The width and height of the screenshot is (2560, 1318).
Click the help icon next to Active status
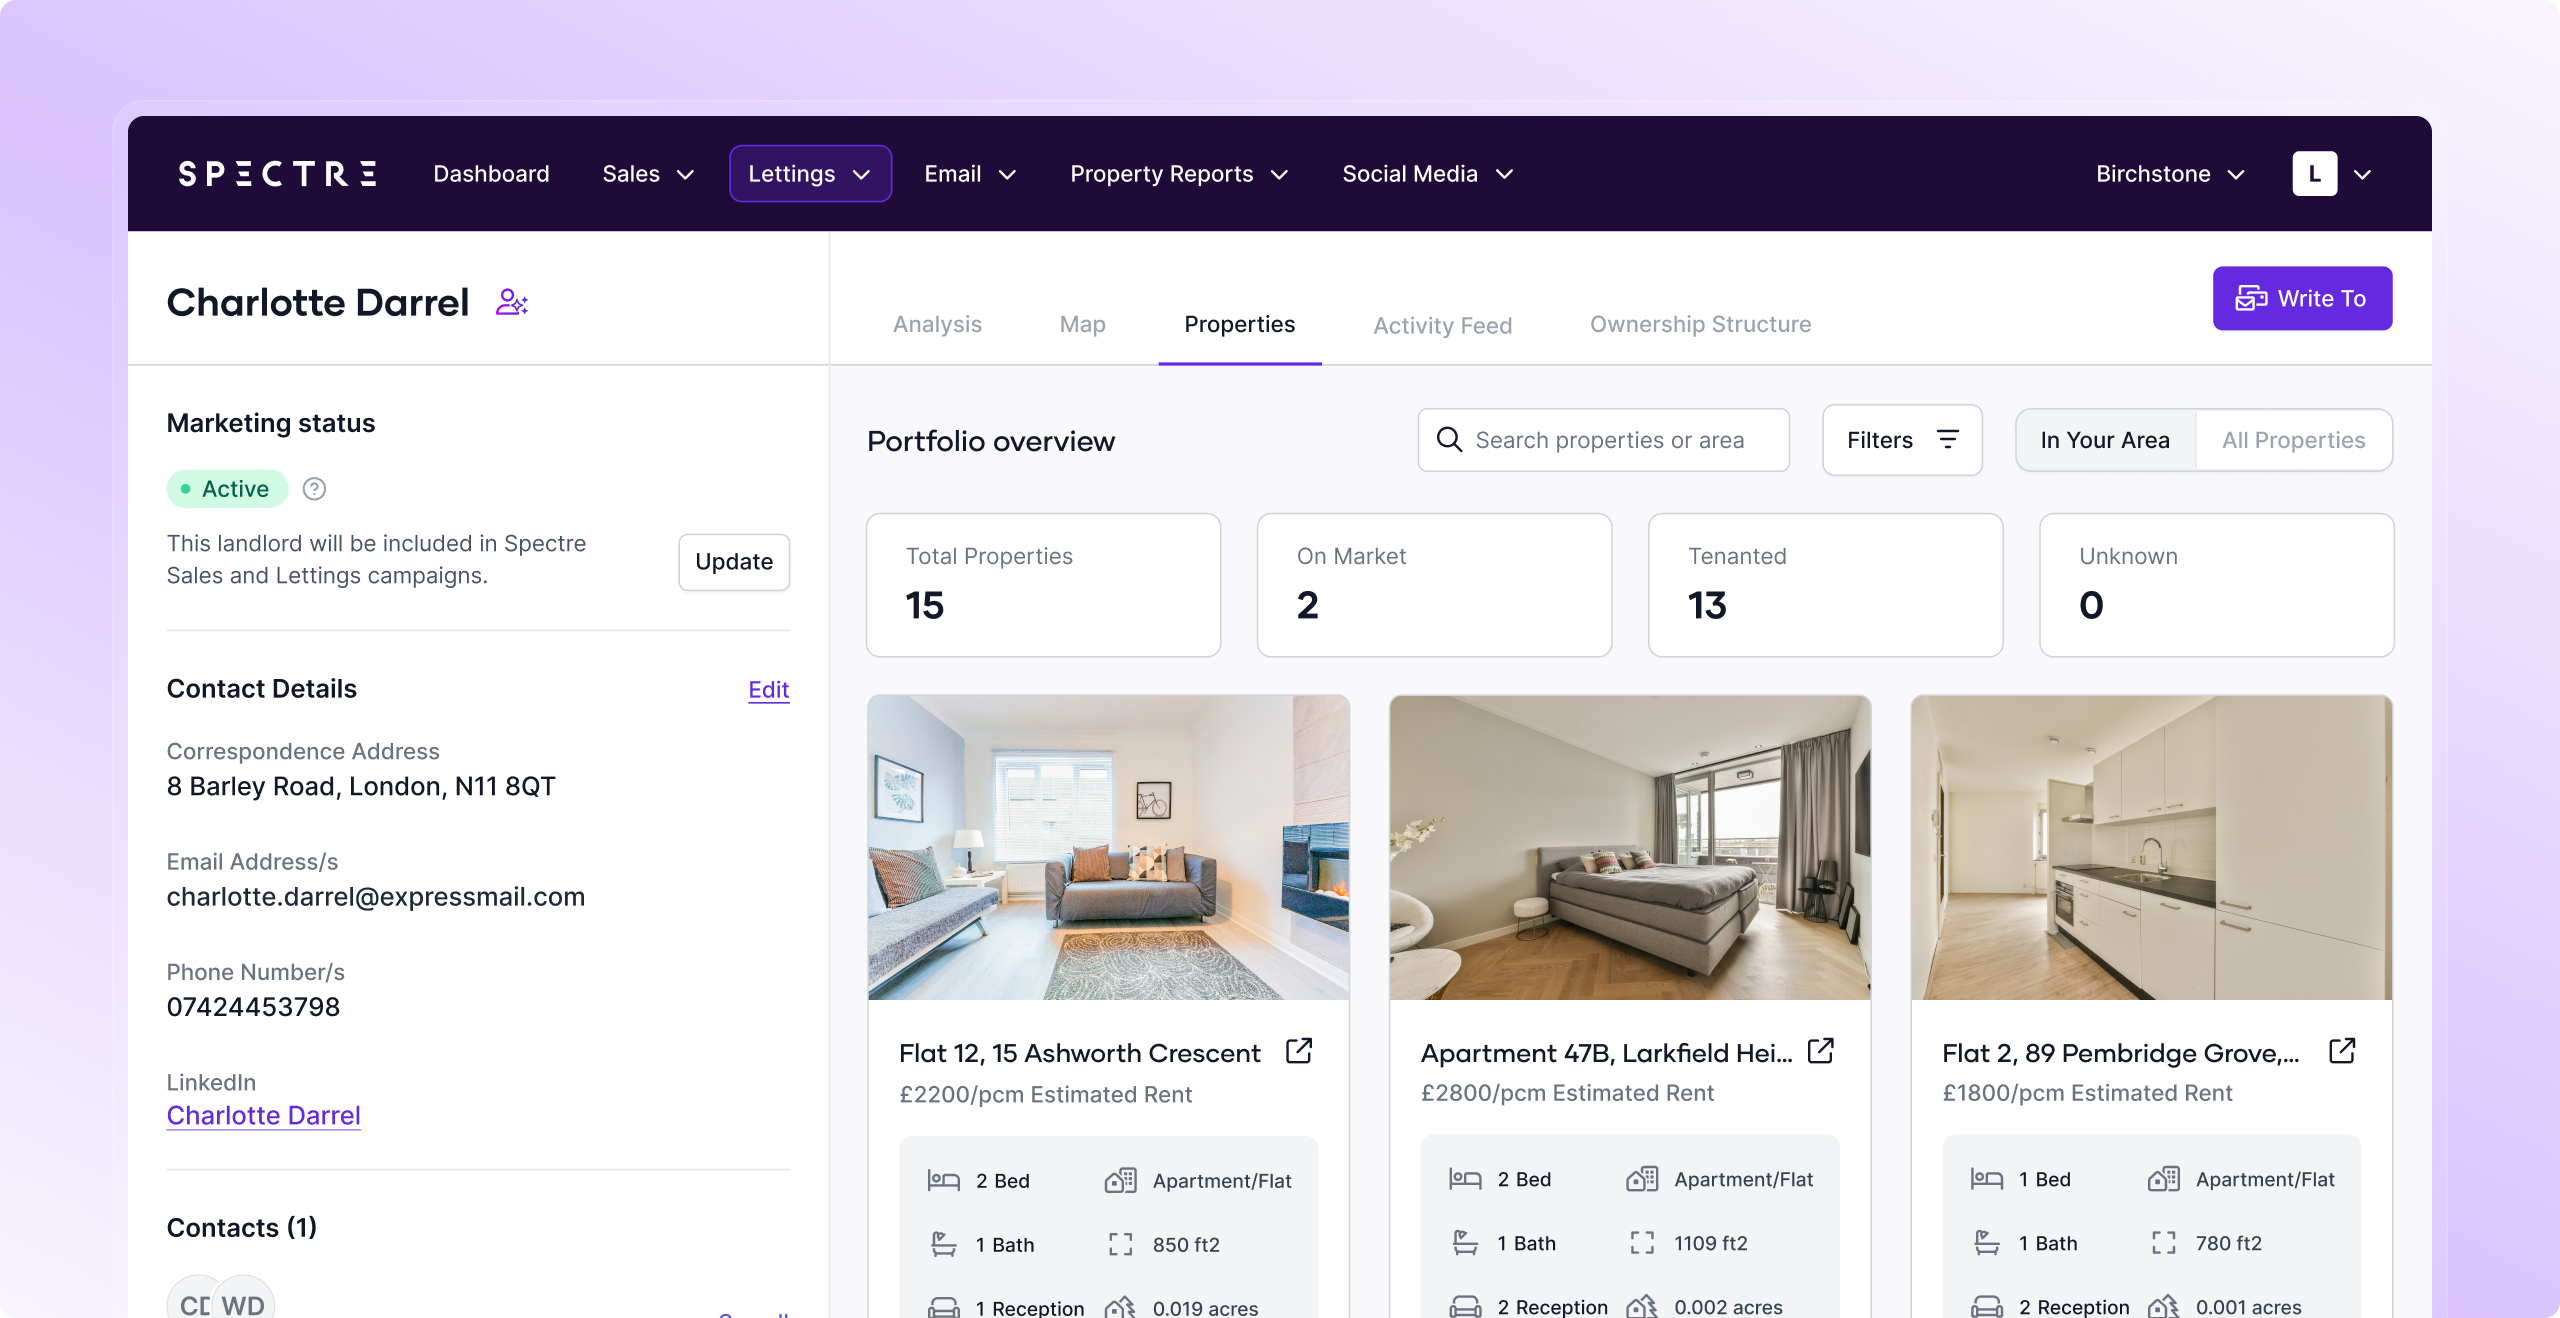tap(314, 489)
